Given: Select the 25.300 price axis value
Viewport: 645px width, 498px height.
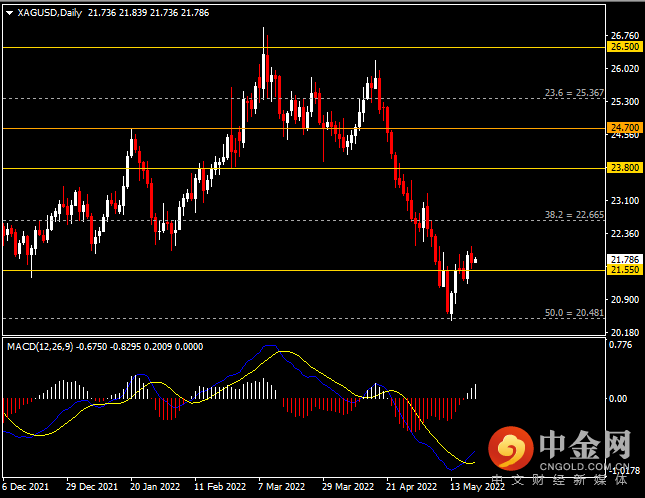Looking at the screenshot, I should (625, 102).
